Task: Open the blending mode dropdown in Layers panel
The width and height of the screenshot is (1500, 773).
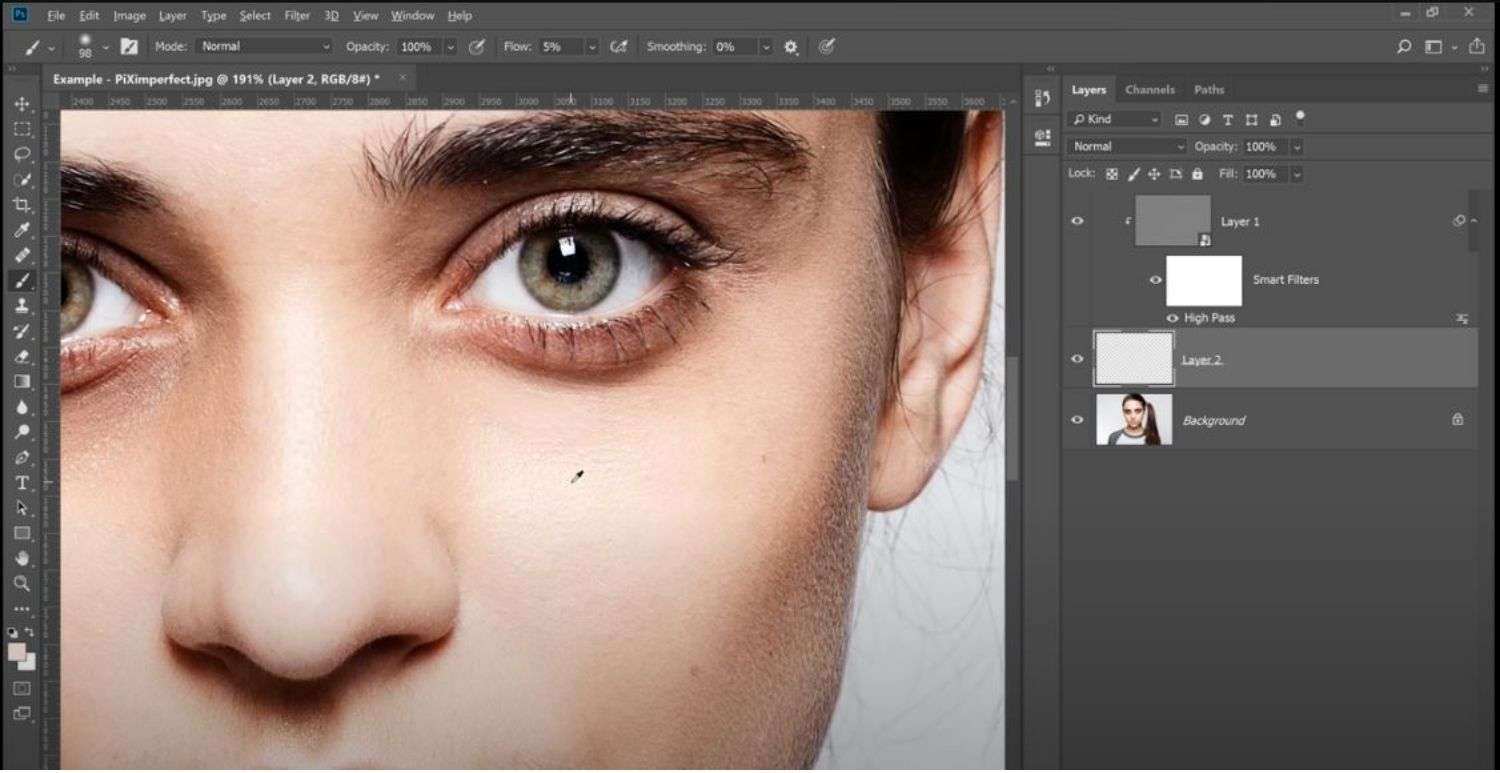Action: (x=1126, y=146)
